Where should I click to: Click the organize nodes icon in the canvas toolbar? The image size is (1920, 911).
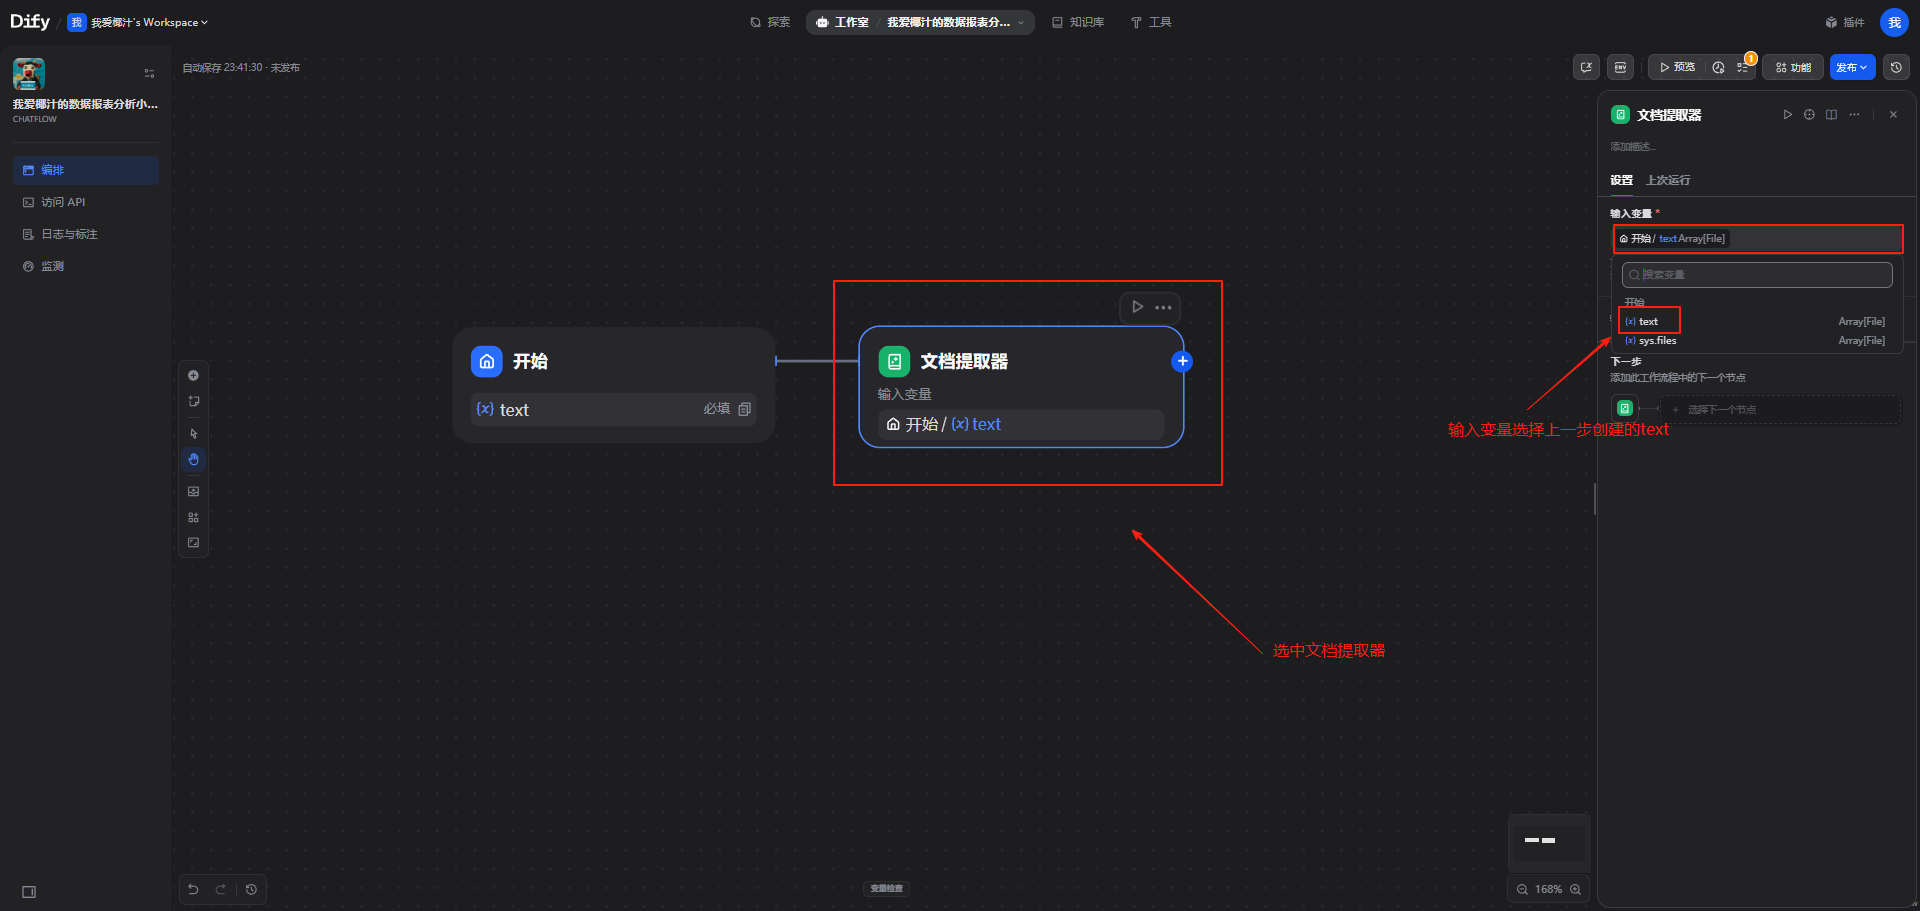194,518
